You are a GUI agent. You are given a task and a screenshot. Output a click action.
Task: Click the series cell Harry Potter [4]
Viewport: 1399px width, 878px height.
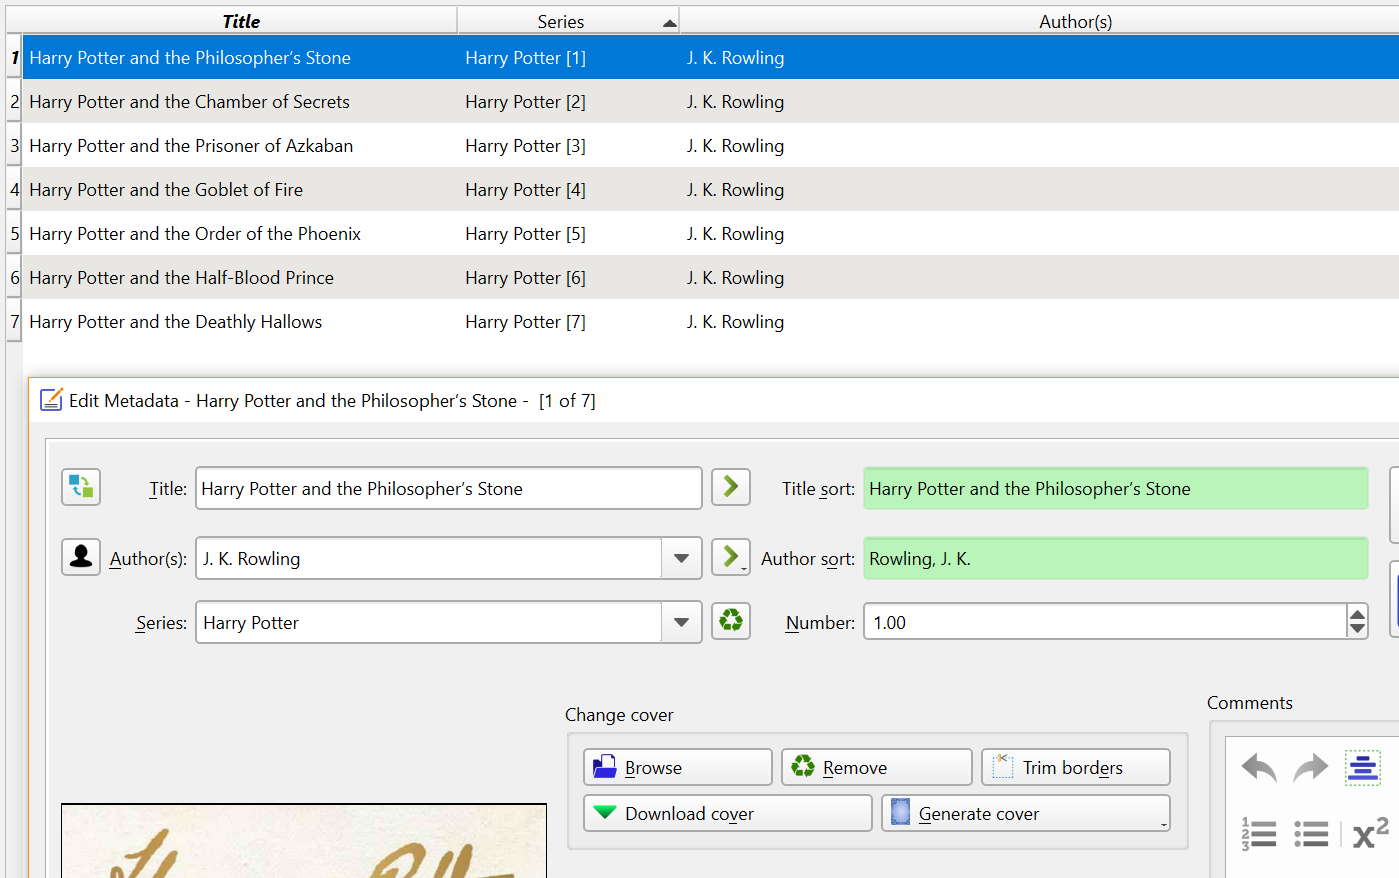(x=568, y=190)
